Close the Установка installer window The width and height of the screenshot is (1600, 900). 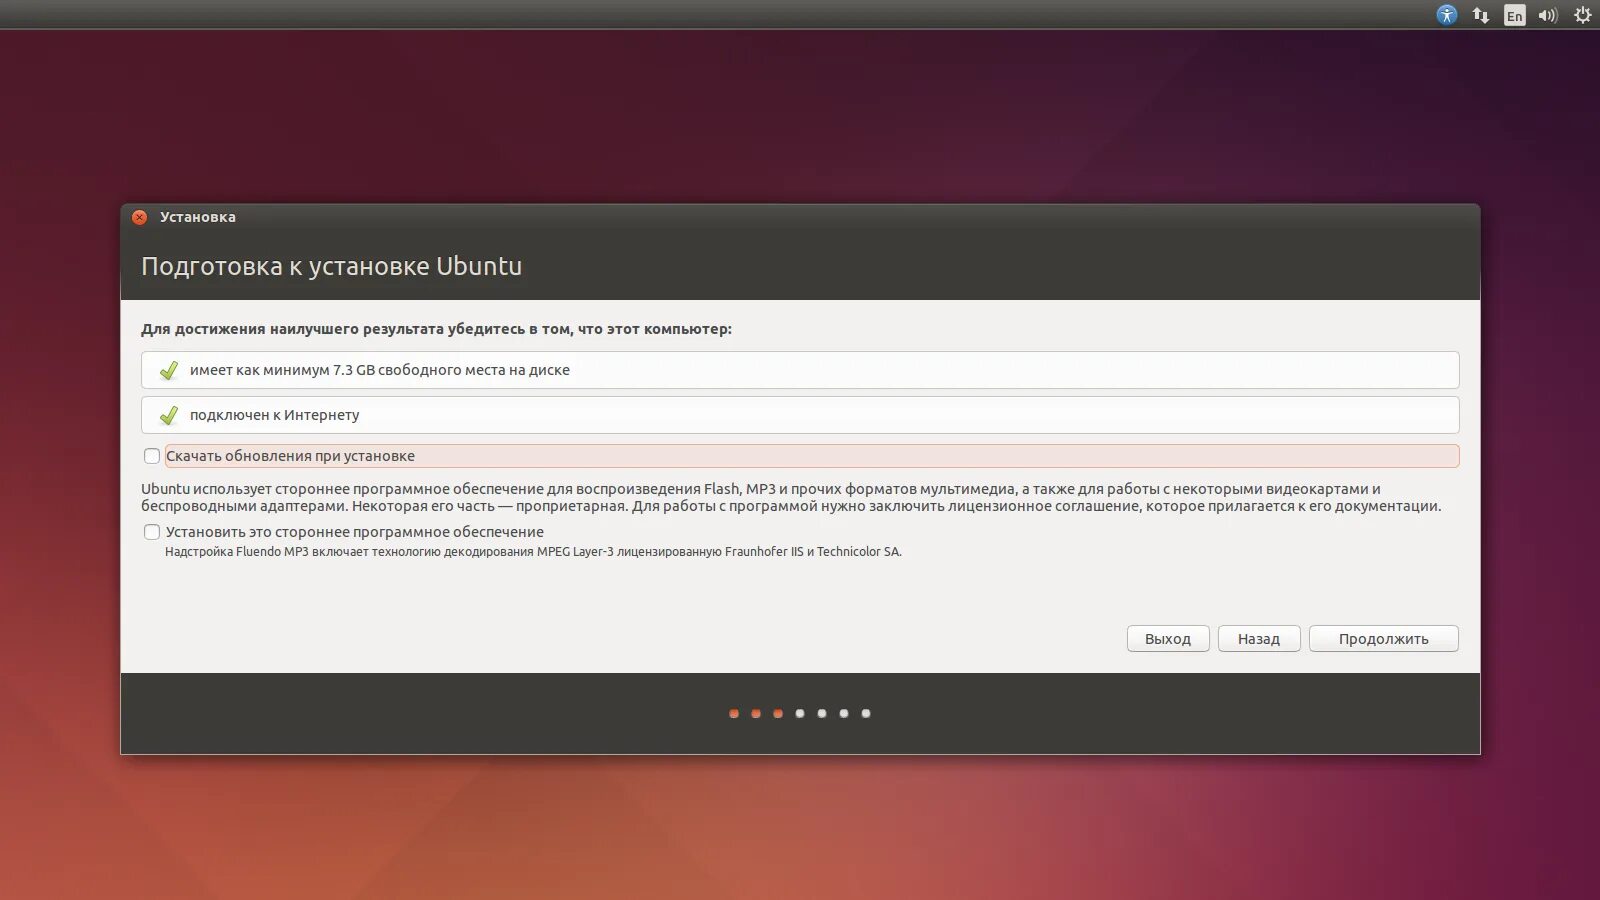click(x=140, y=217)
